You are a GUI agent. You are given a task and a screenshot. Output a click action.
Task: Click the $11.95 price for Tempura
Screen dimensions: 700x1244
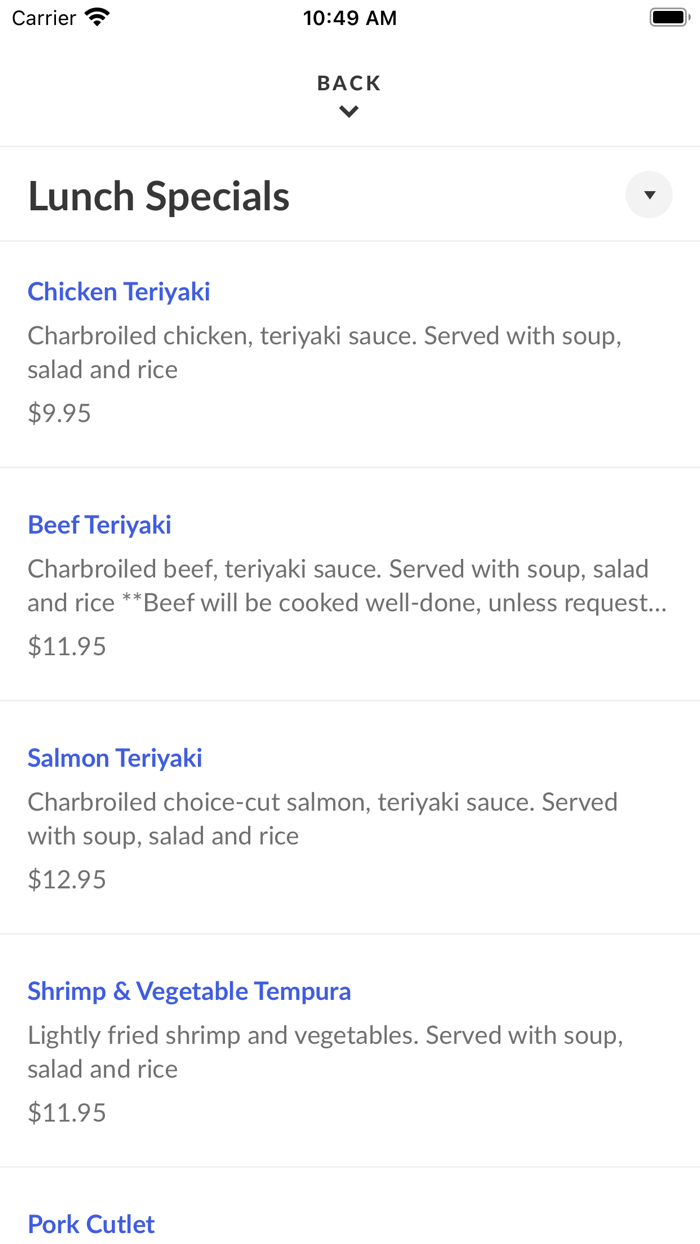[x=66, y=1112]
